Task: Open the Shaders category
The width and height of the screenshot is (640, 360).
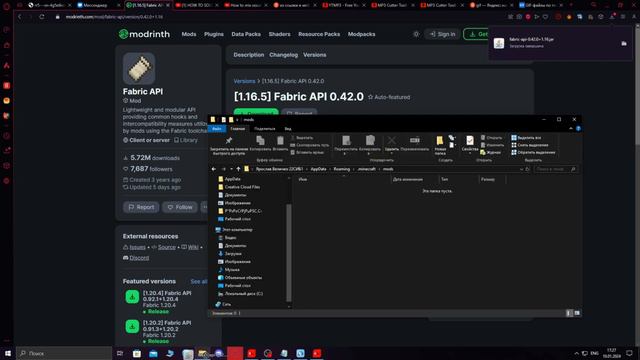Action: pyautogui.click(x=280, y=34)
